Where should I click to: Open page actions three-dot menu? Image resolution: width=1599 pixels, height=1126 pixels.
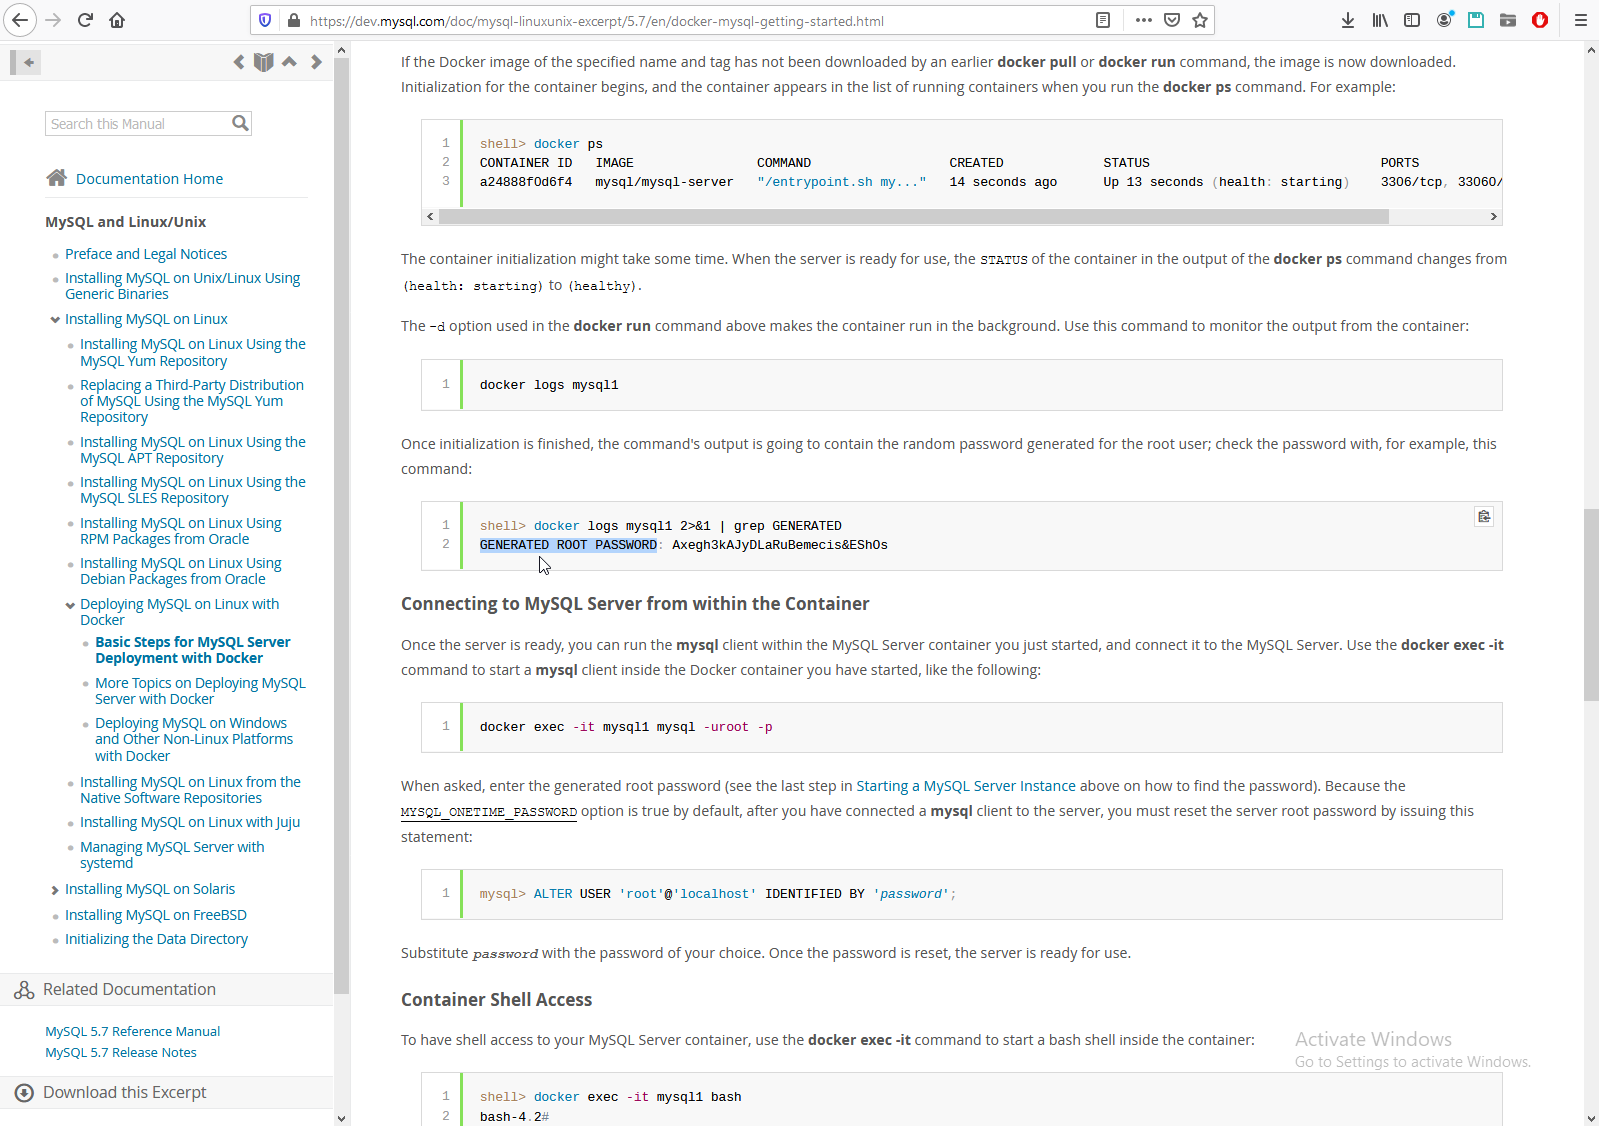click(1144, 20)
